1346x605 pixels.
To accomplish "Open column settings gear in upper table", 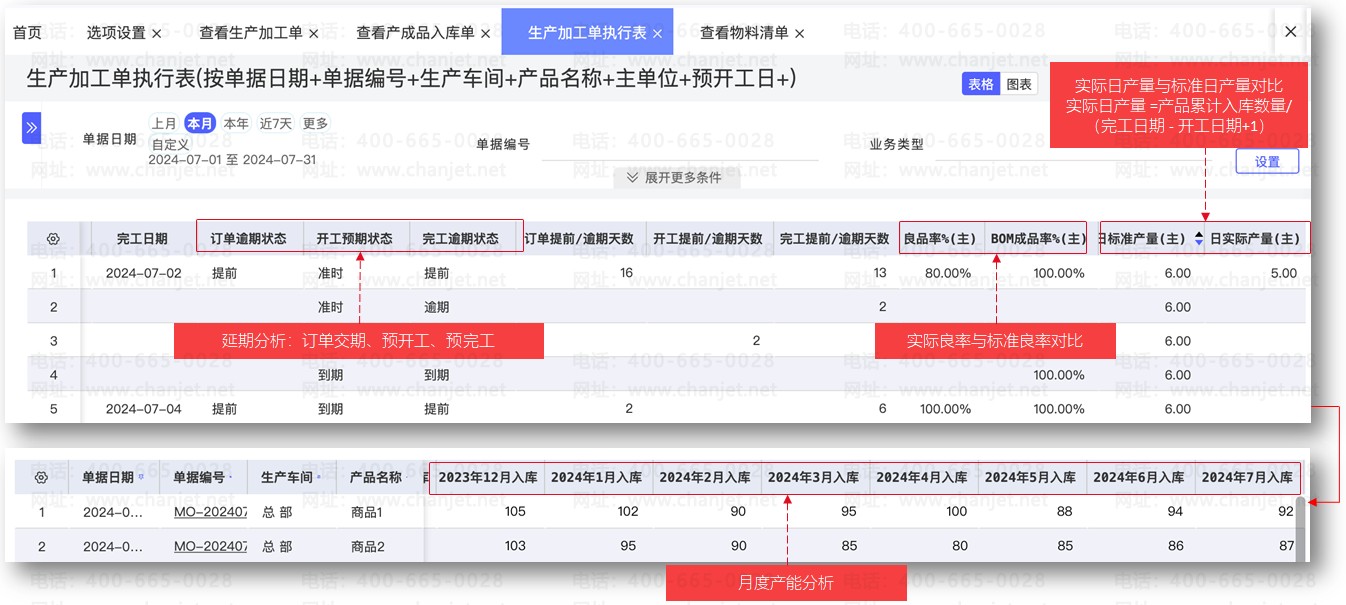I will 54,239.
